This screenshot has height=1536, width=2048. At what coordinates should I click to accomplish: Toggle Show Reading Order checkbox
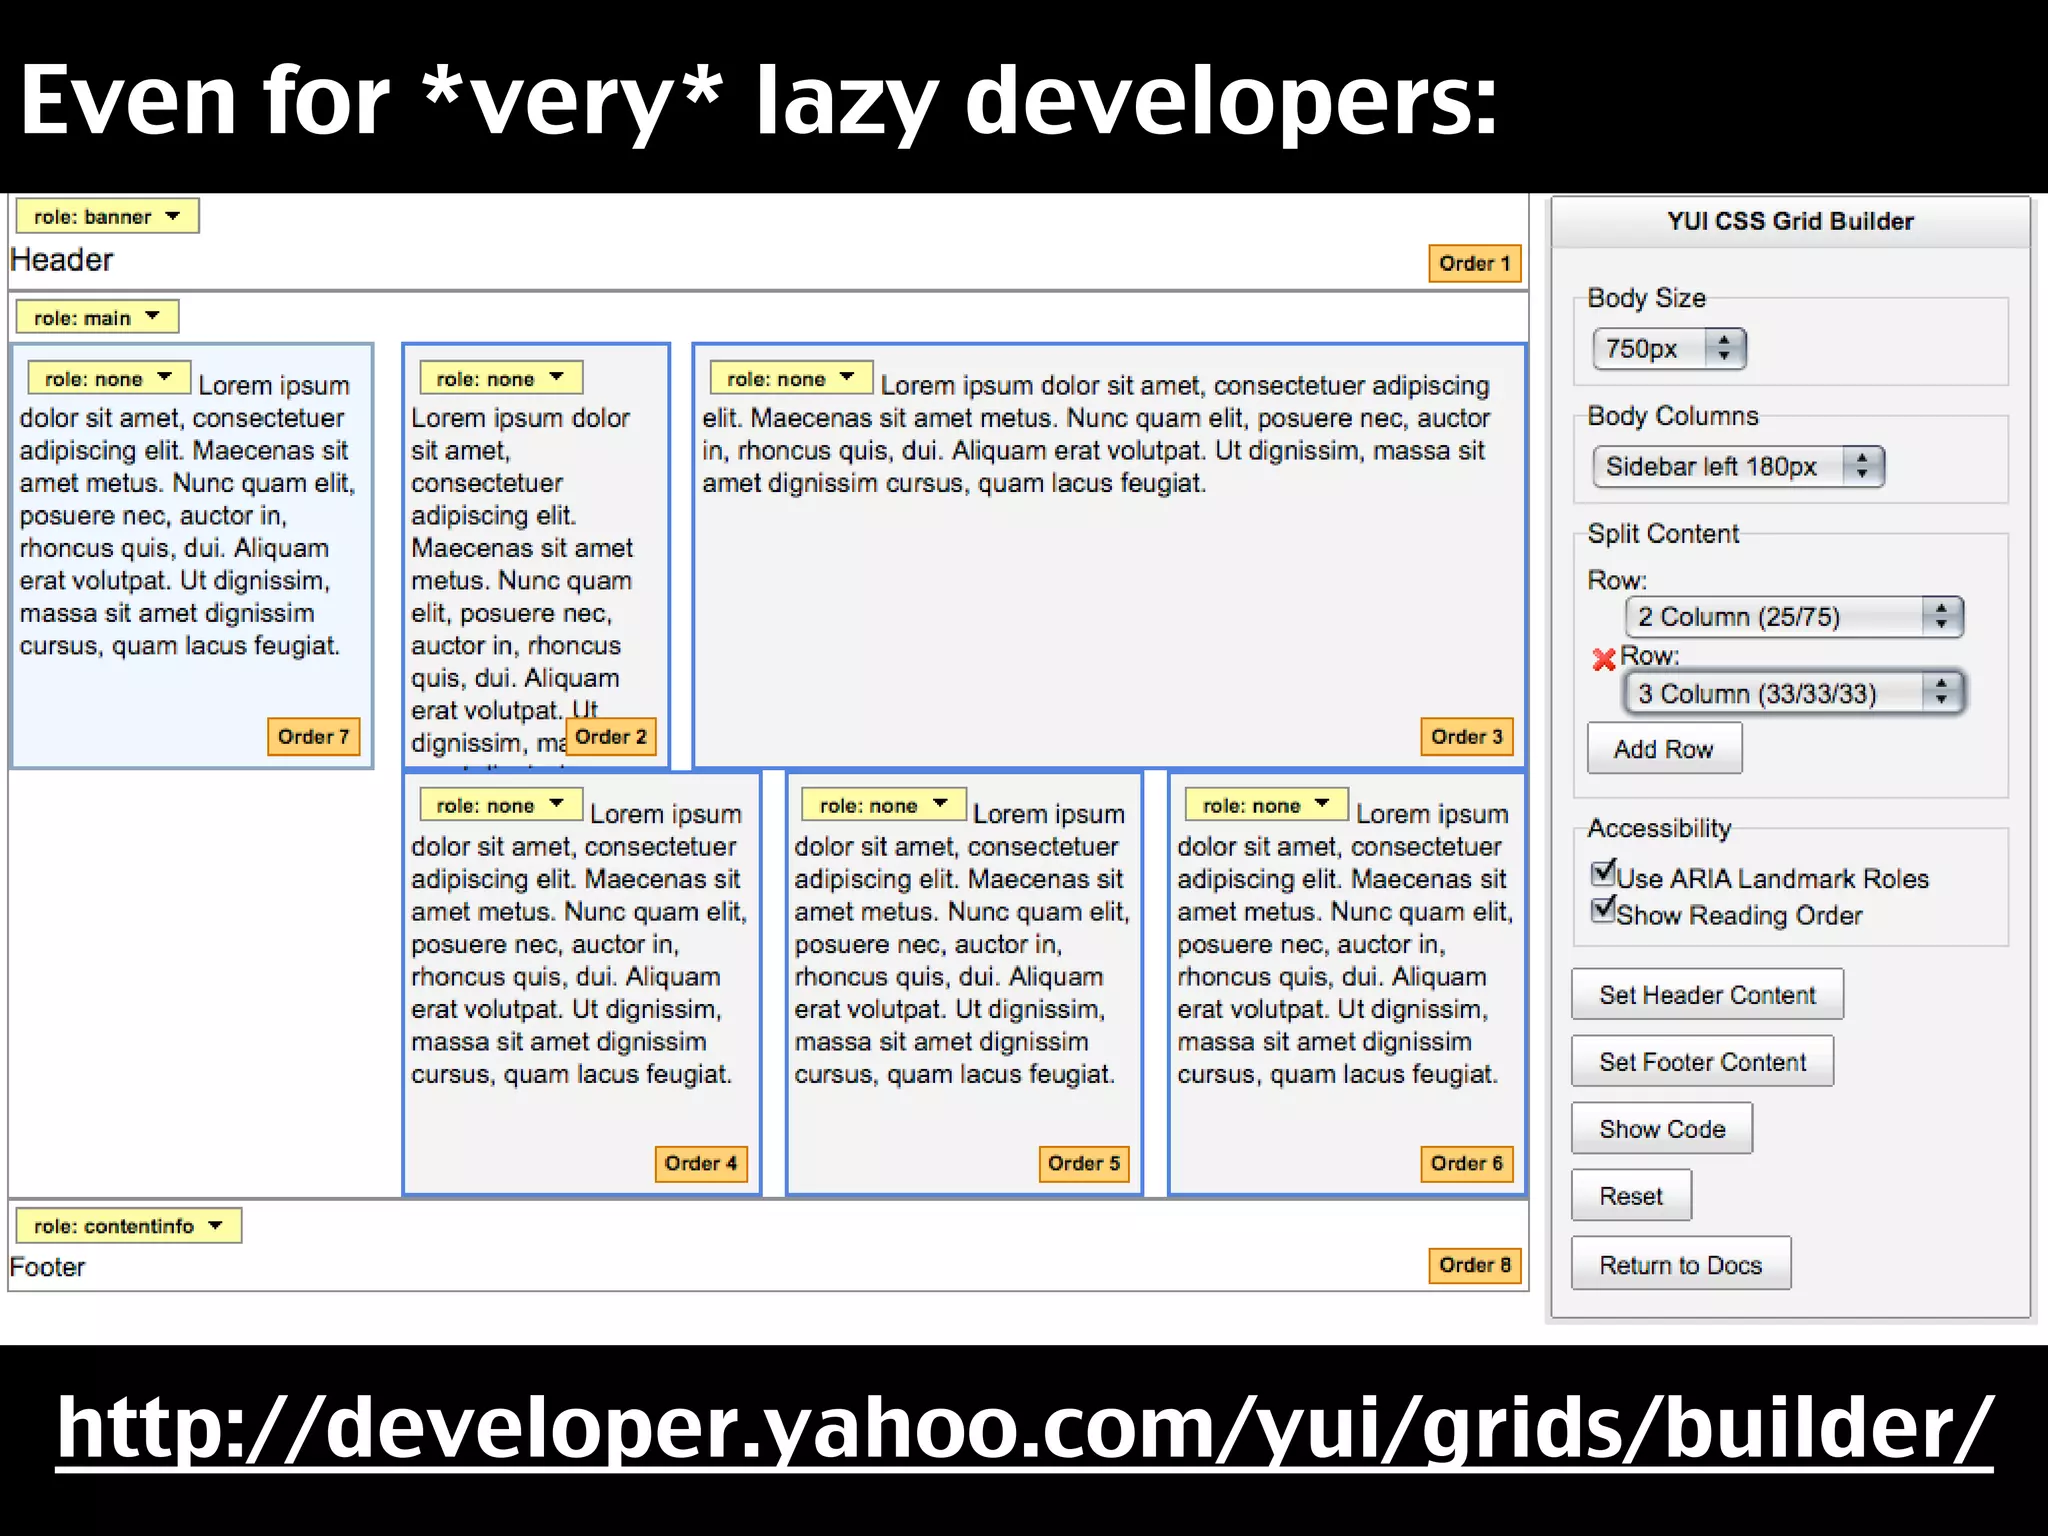1603,910
